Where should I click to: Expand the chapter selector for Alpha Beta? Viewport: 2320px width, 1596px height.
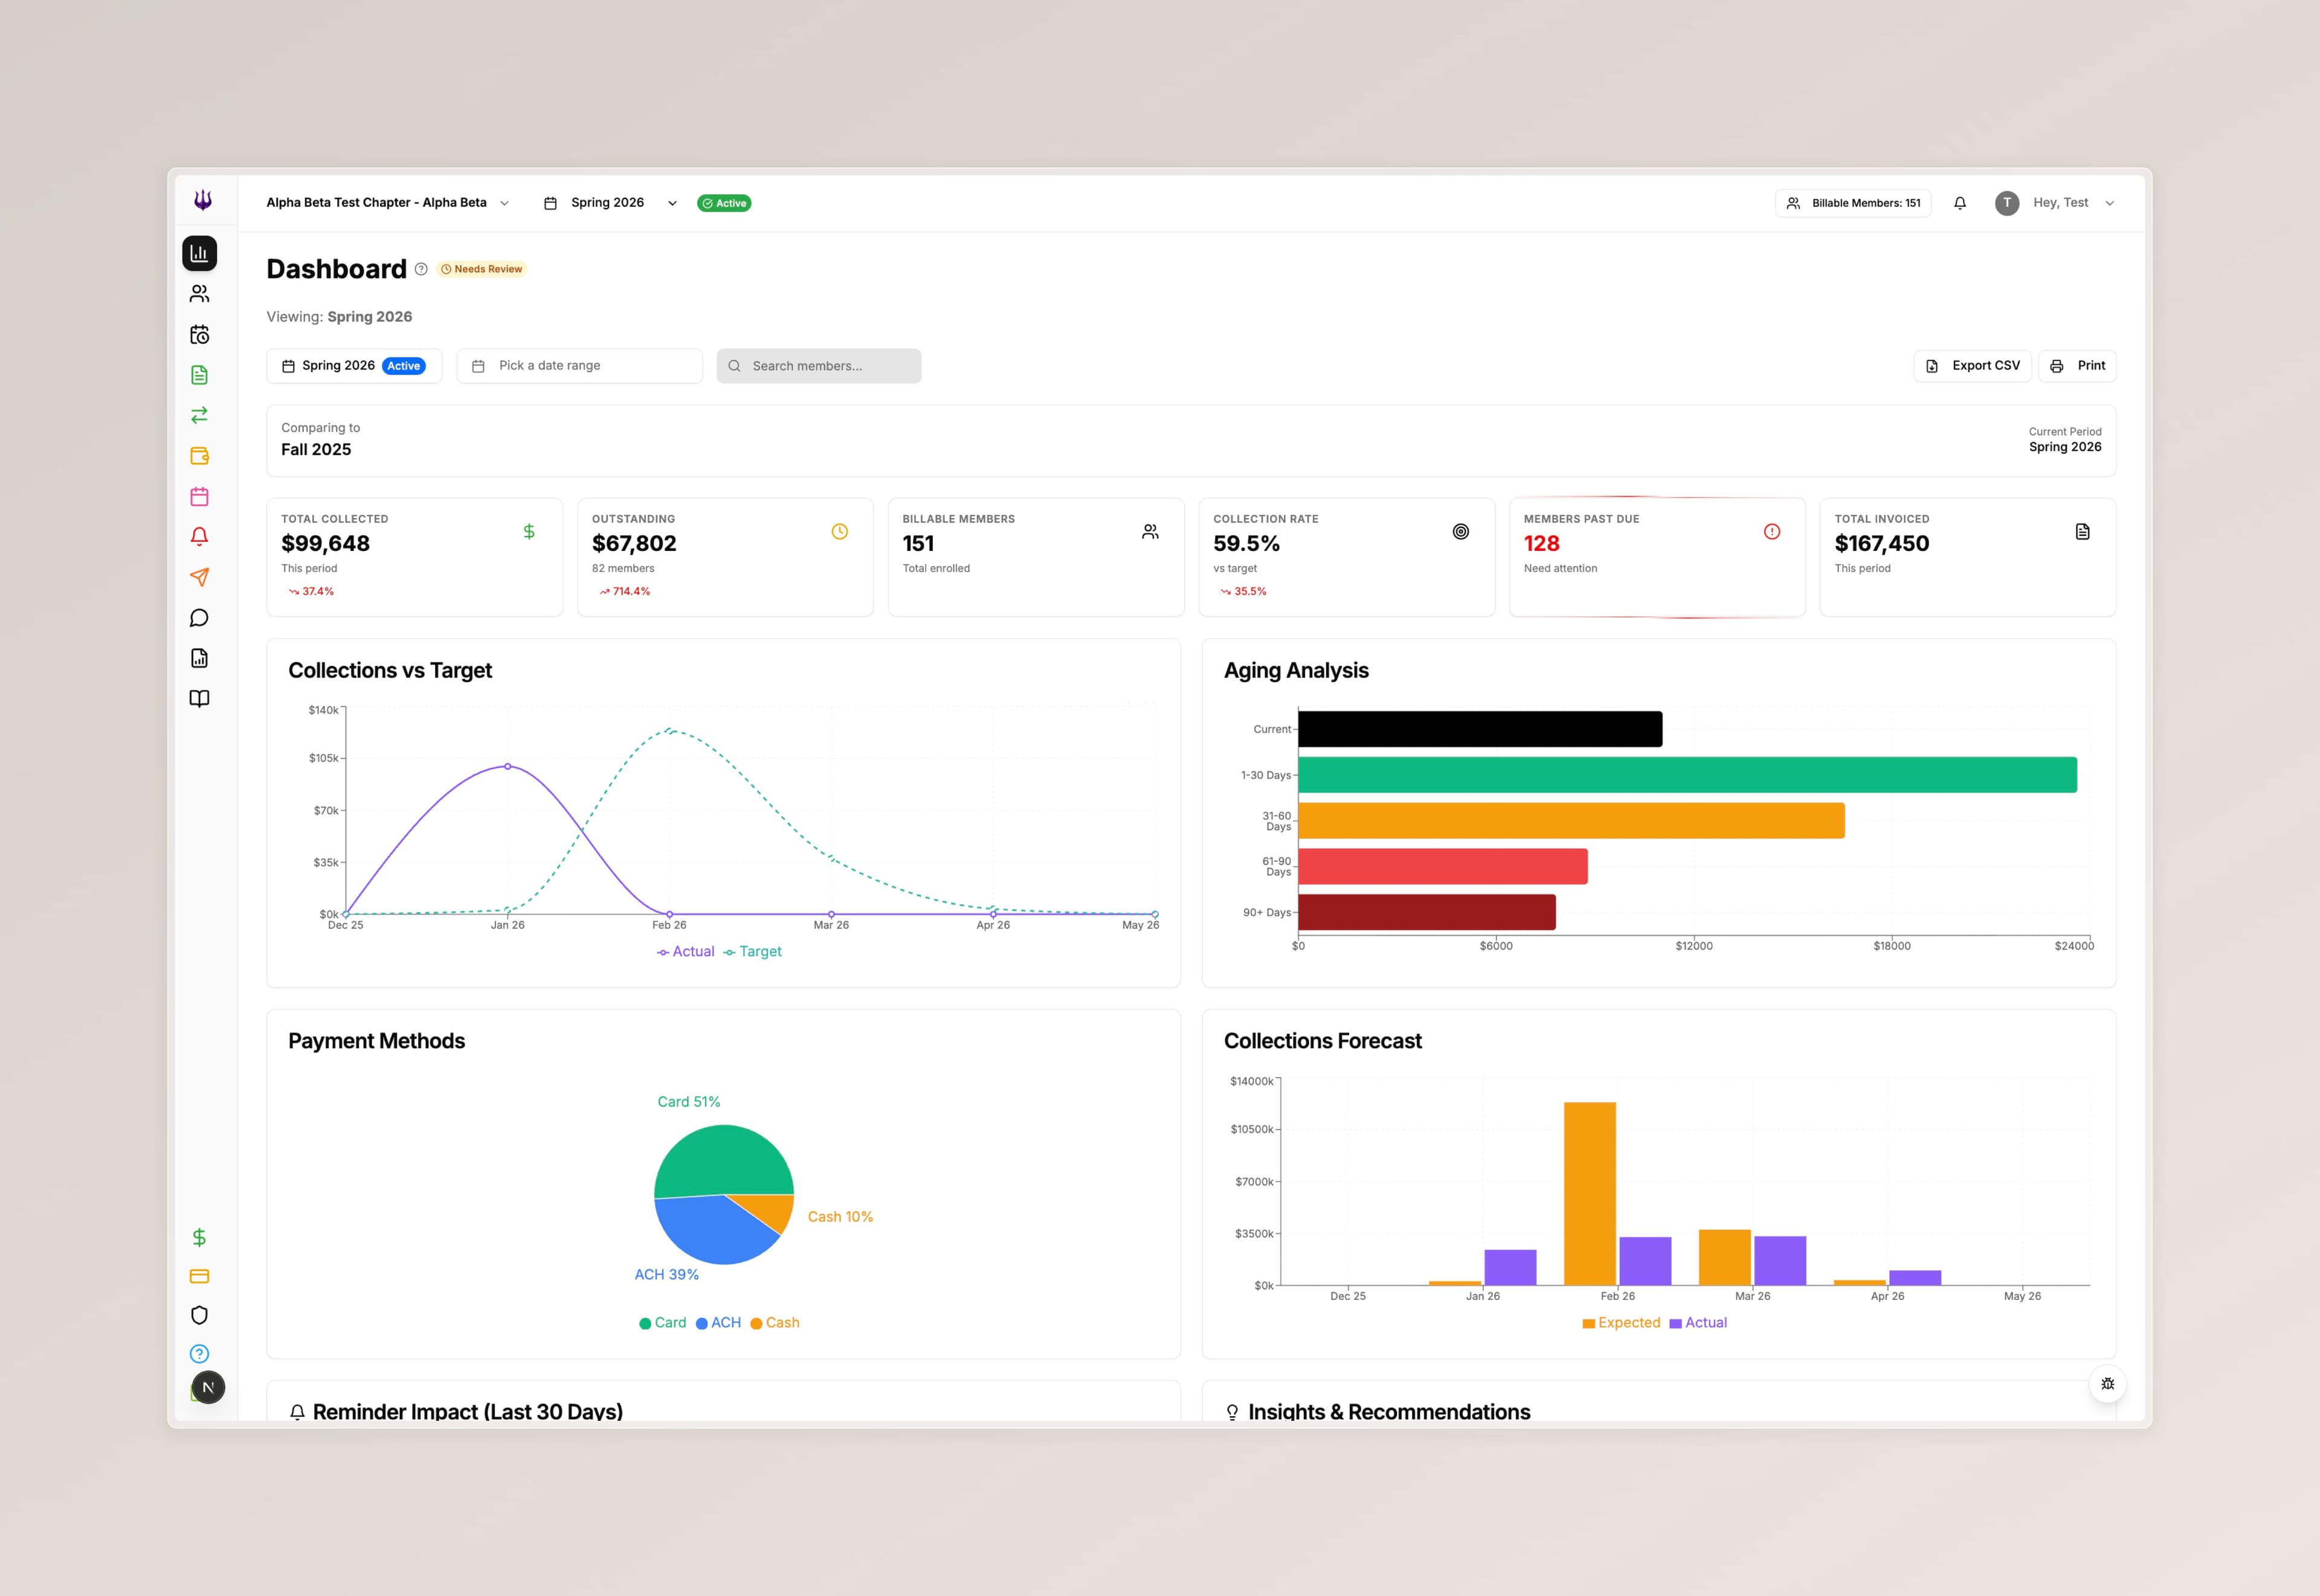click(505, 202)
